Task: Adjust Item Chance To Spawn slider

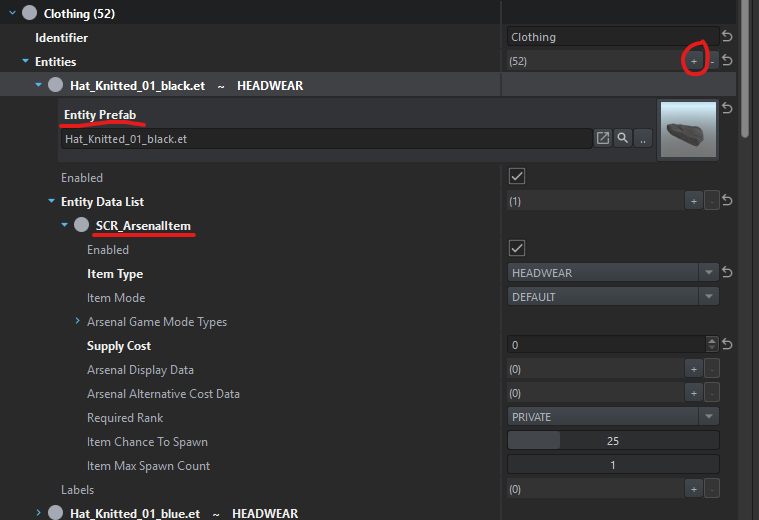Action: 613,441
